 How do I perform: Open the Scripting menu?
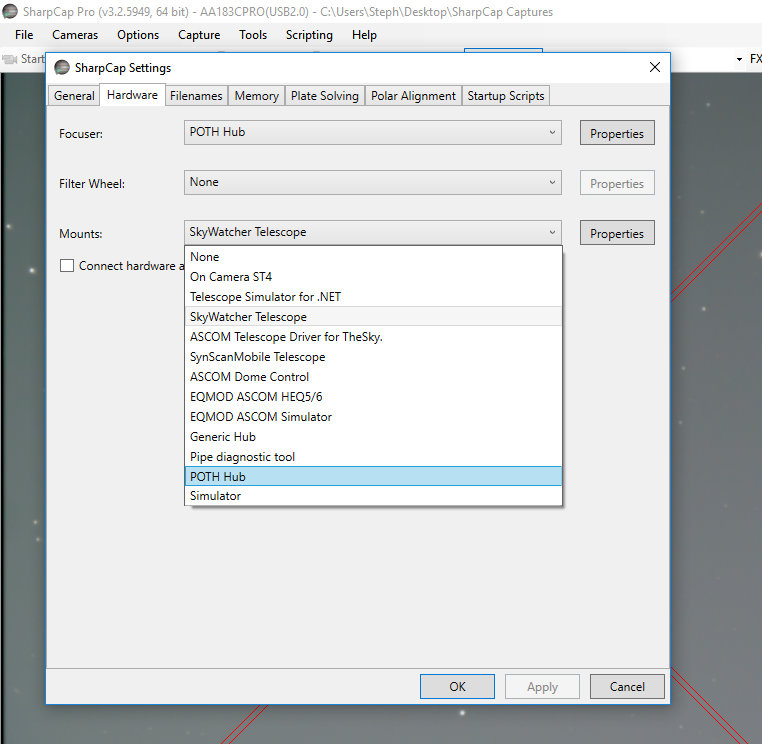pos(309,35)
